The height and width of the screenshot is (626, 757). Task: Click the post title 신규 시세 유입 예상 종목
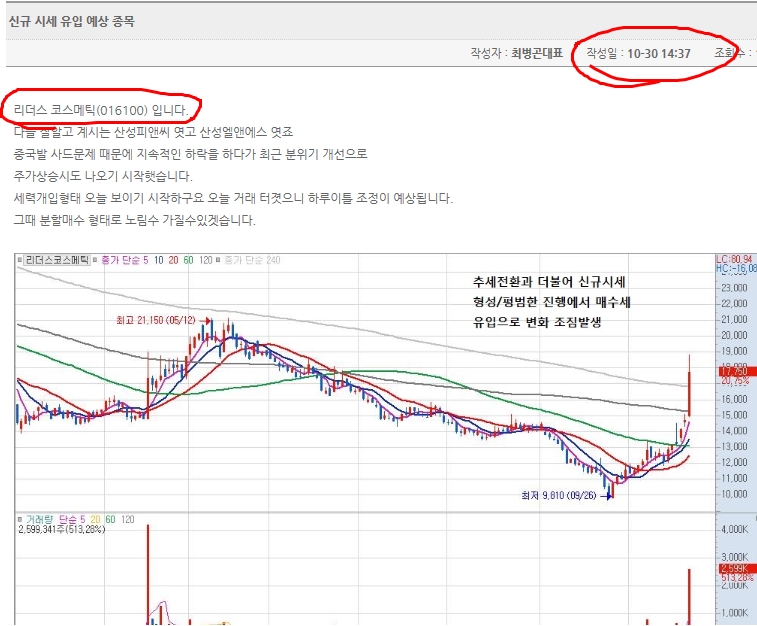point(71,21)
